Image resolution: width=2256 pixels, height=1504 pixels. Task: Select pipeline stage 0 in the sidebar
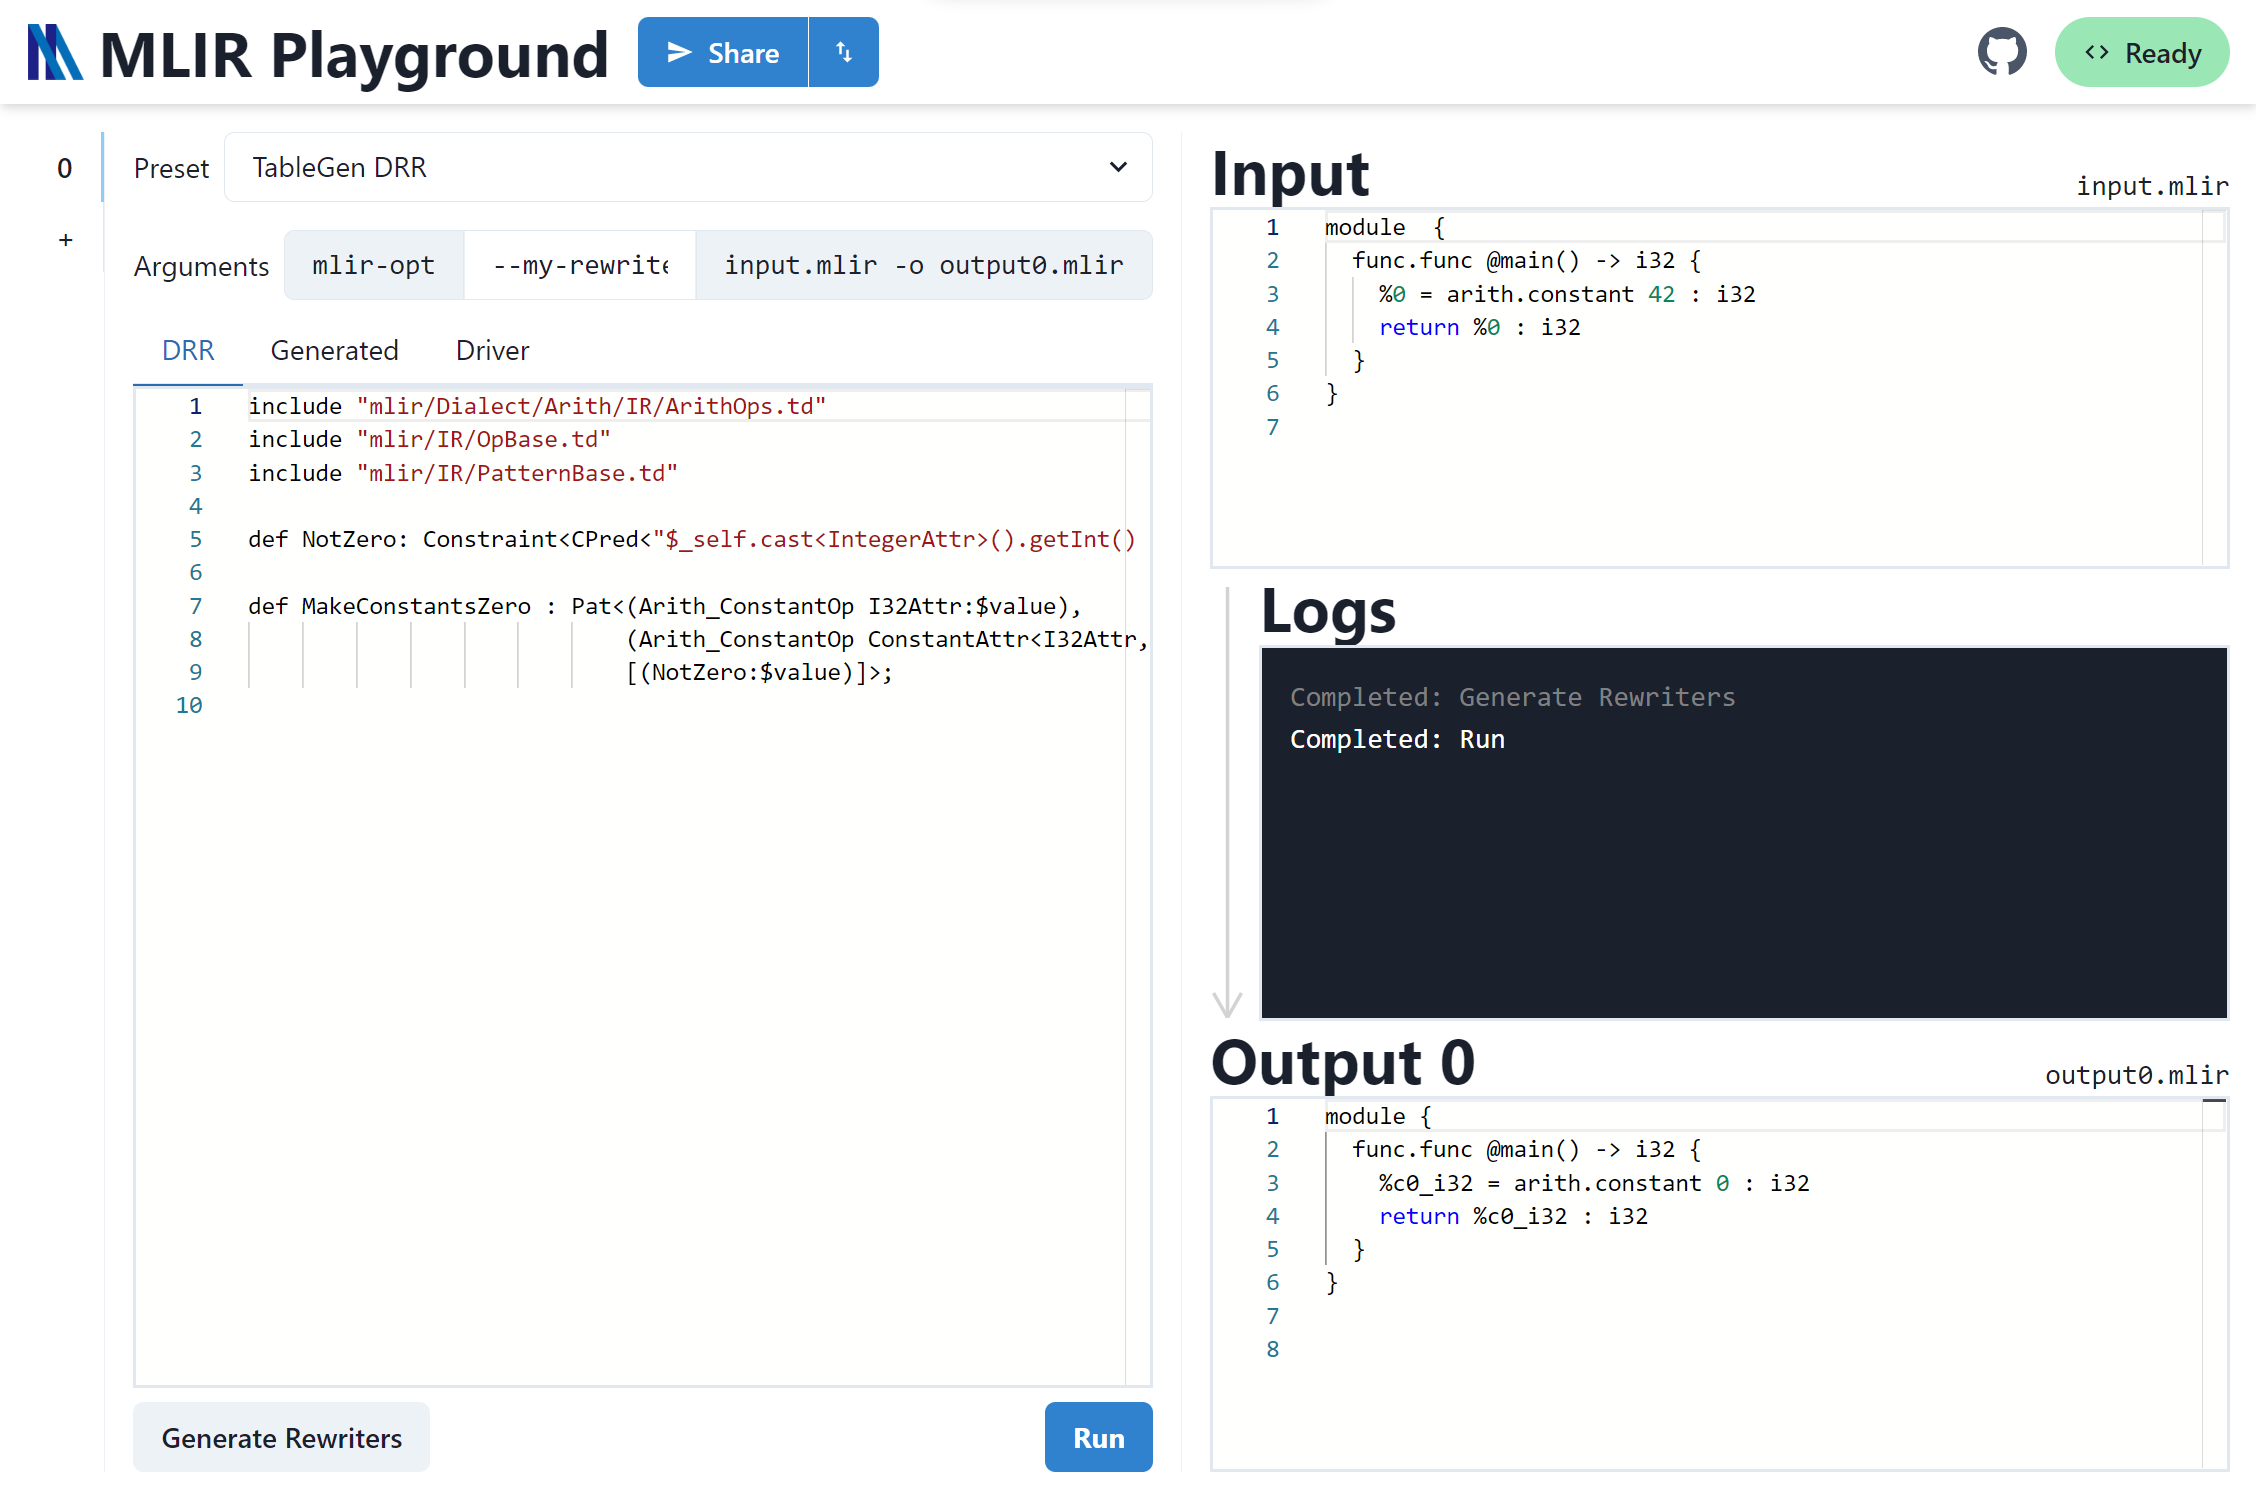(x=64, y=168)
